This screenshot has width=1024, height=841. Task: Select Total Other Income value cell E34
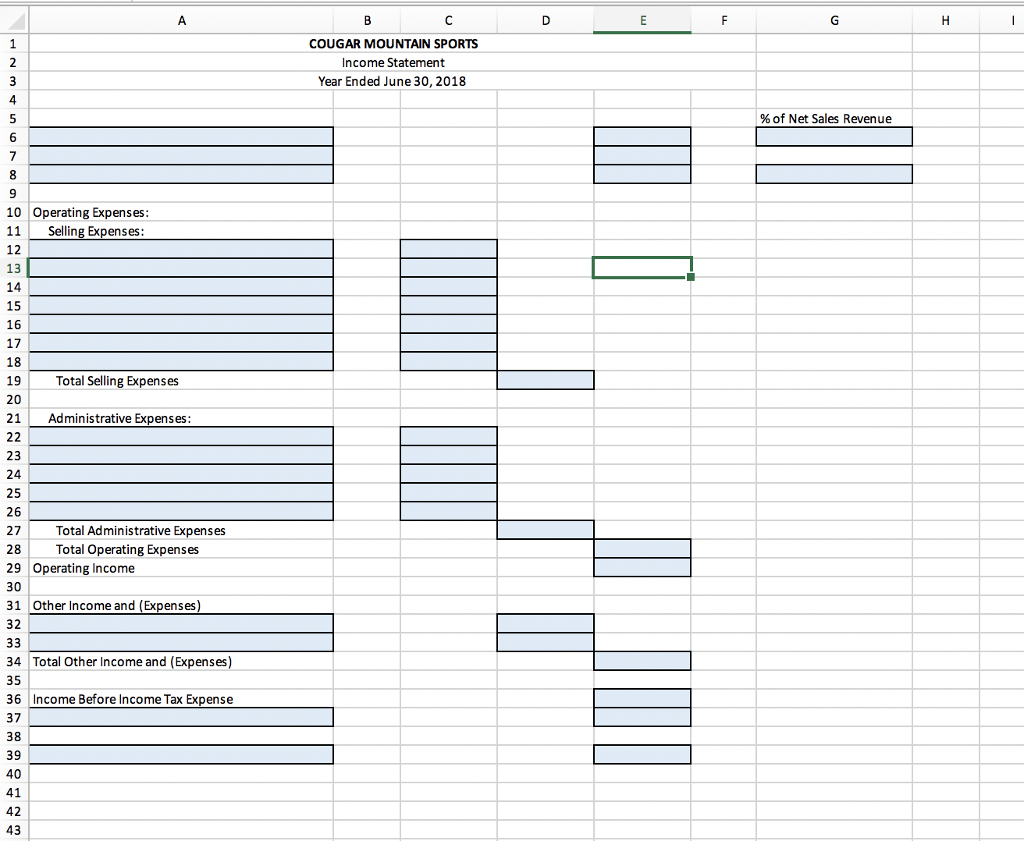(642, 661)
